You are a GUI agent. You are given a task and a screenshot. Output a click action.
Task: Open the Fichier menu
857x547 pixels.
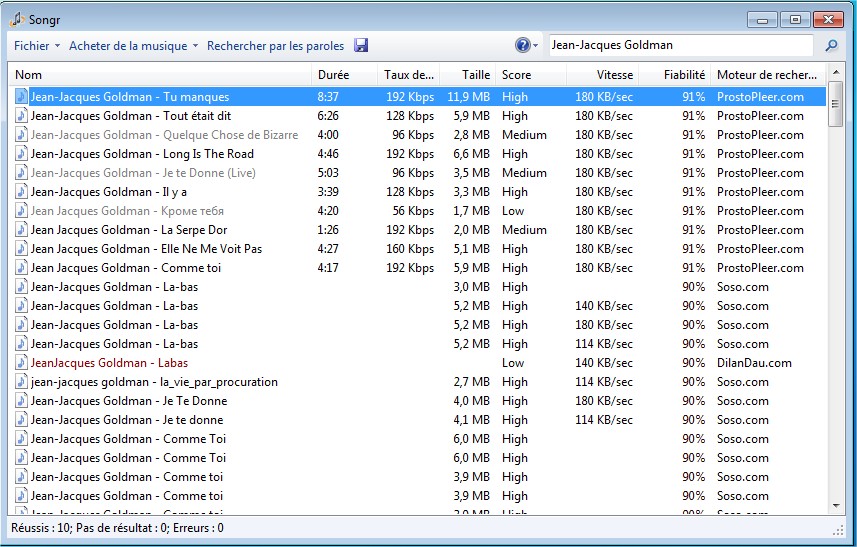[x=37, y=46]
